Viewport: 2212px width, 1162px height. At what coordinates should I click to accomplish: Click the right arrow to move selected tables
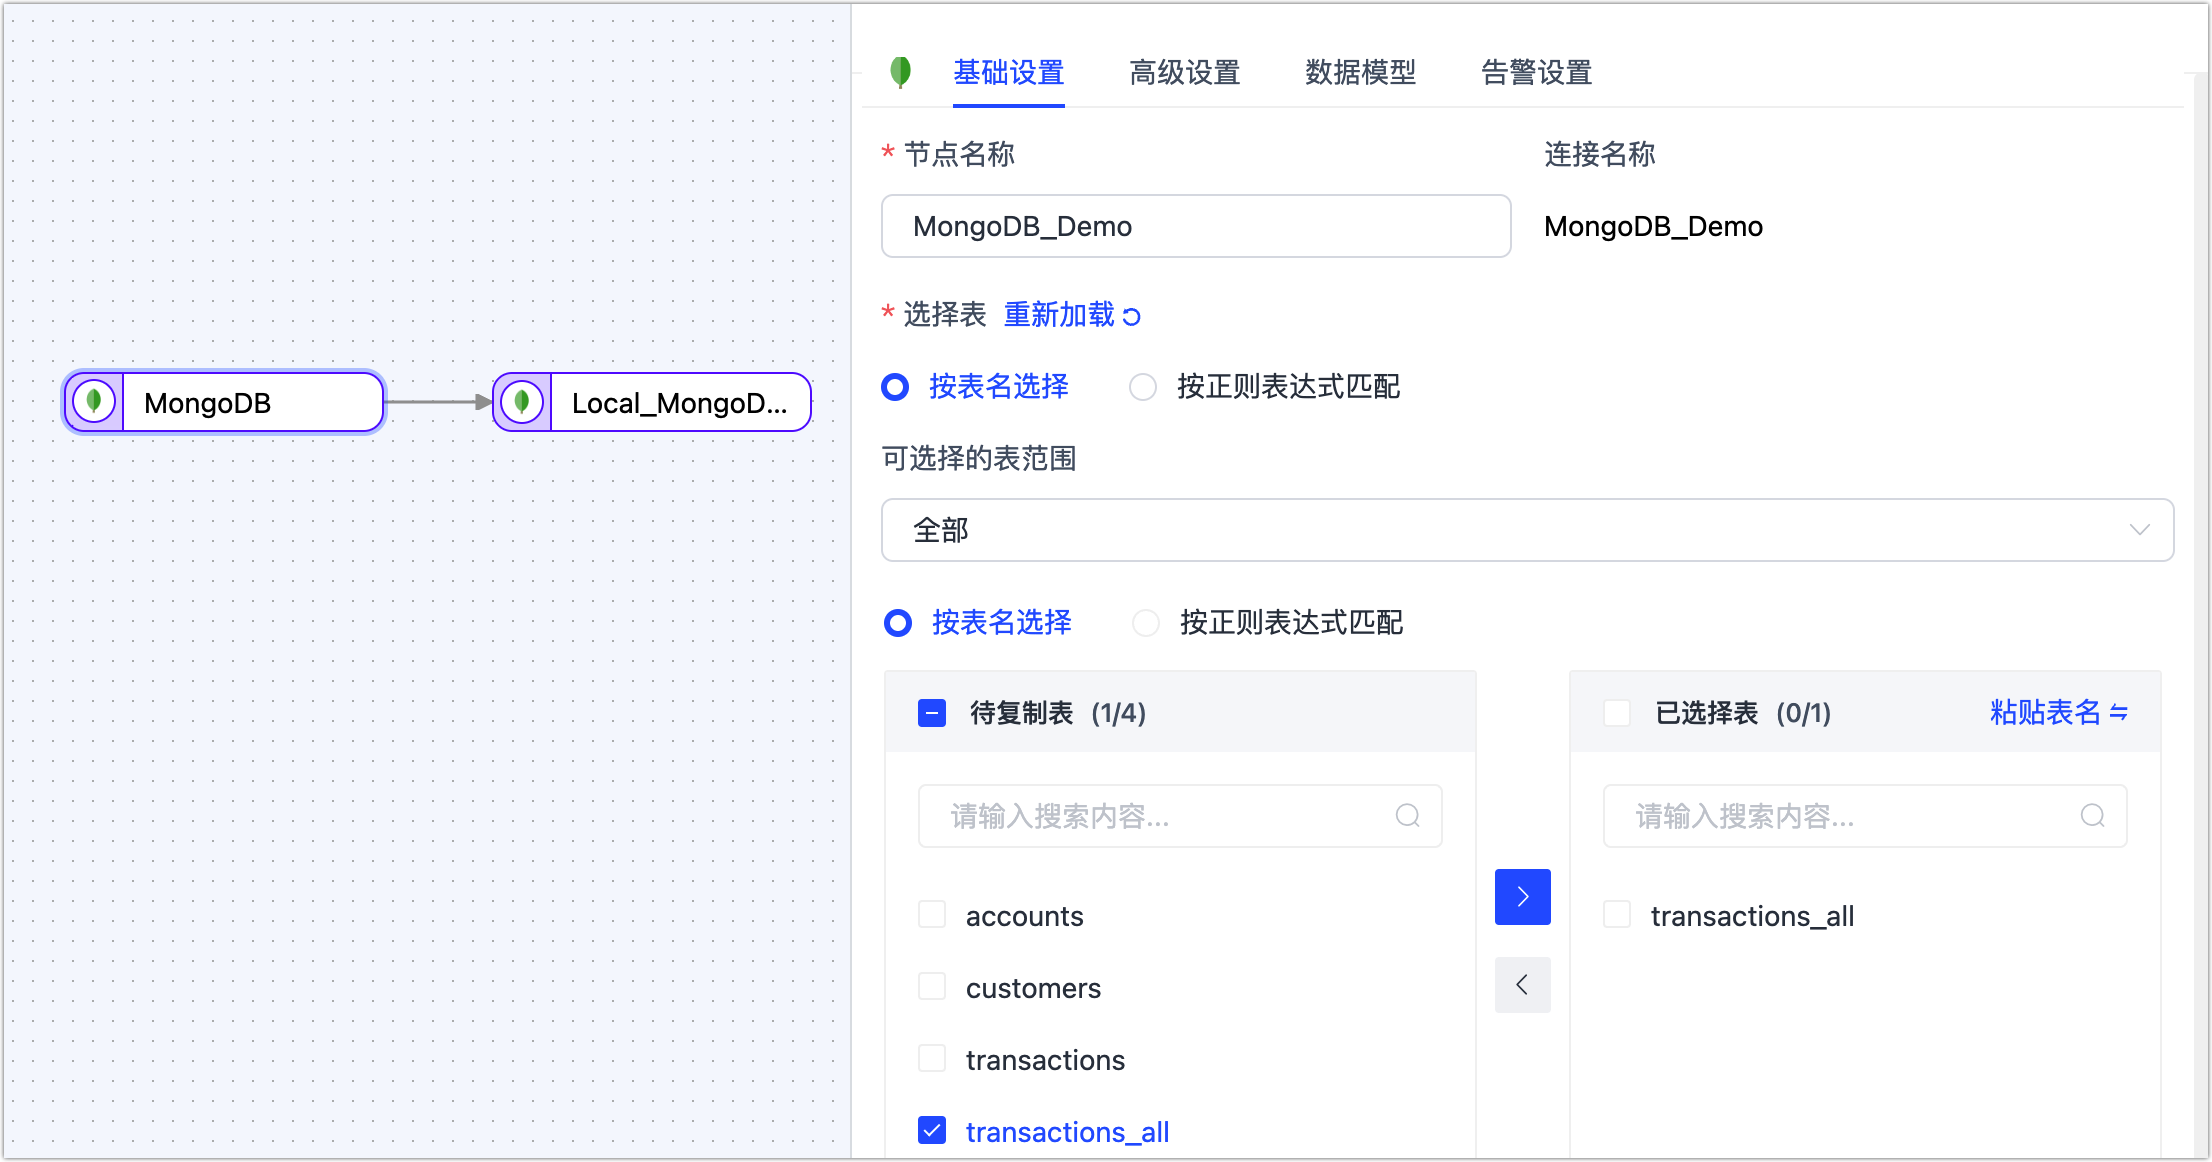(x=1522, y=897)
